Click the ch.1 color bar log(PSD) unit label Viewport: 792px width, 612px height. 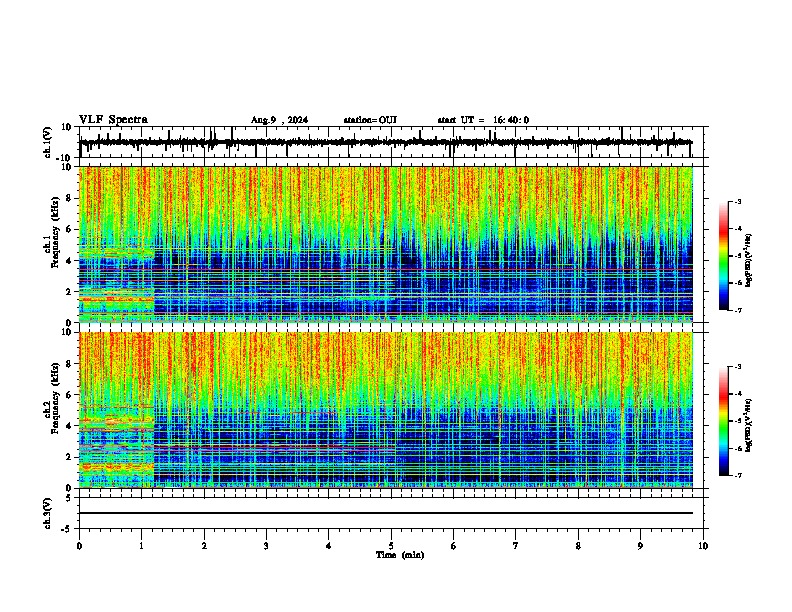[749, 260]
